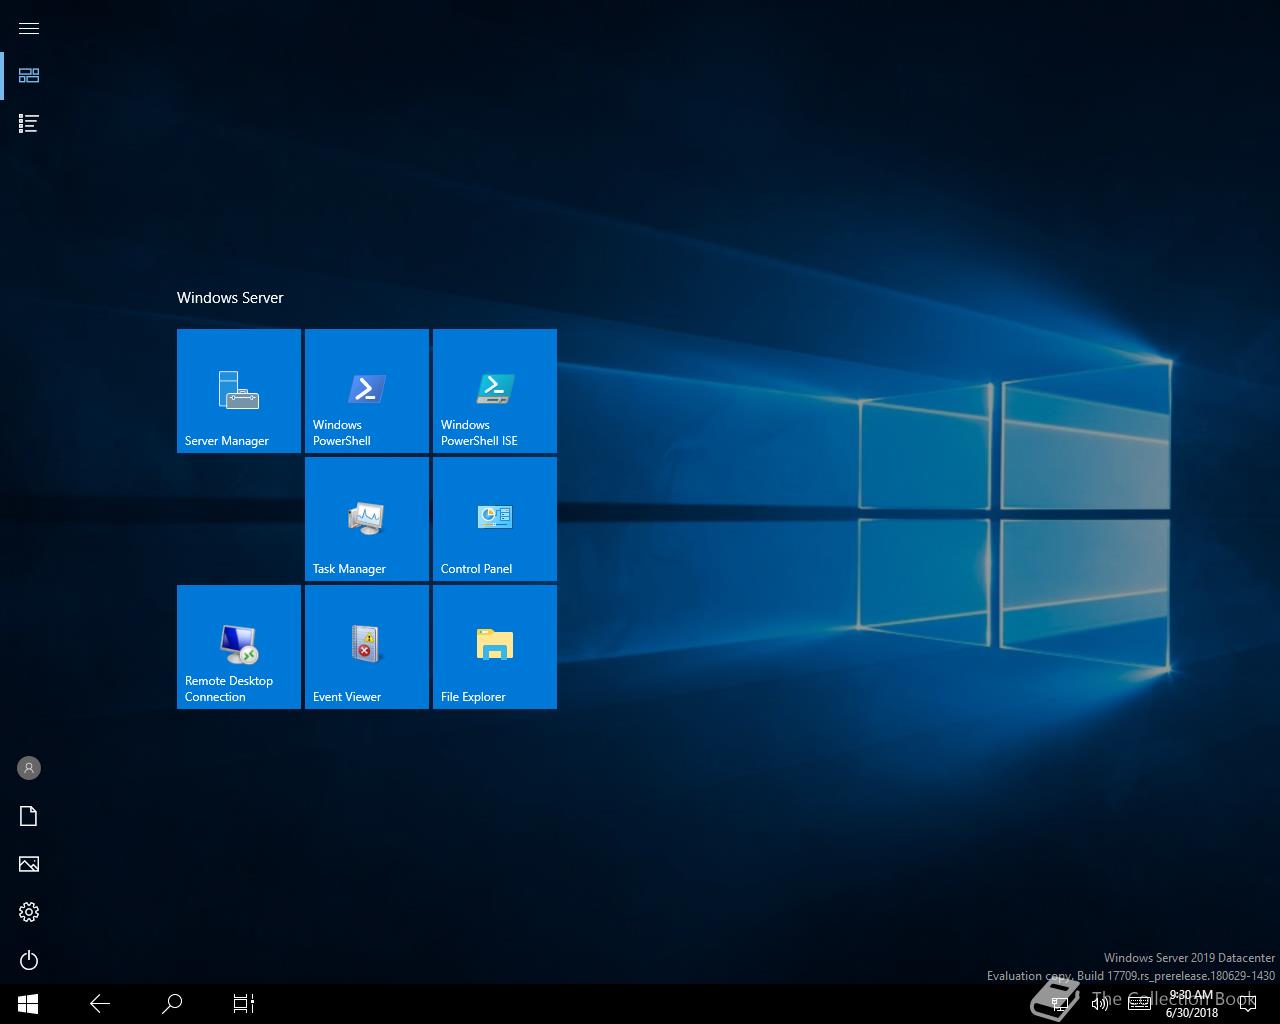Click the taskbar clock showing 6/30/2018
The height and width of the screenshot is (1024, 1280).
(x=1191, y=1004)
